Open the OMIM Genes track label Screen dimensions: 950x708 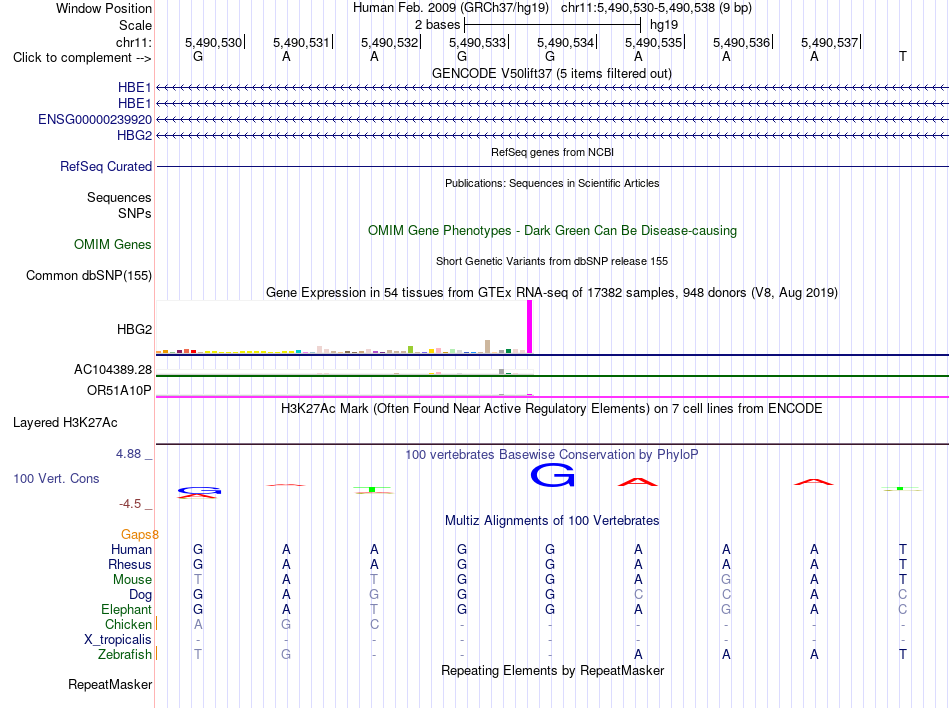pyautogui.click(x=112, y=245)
